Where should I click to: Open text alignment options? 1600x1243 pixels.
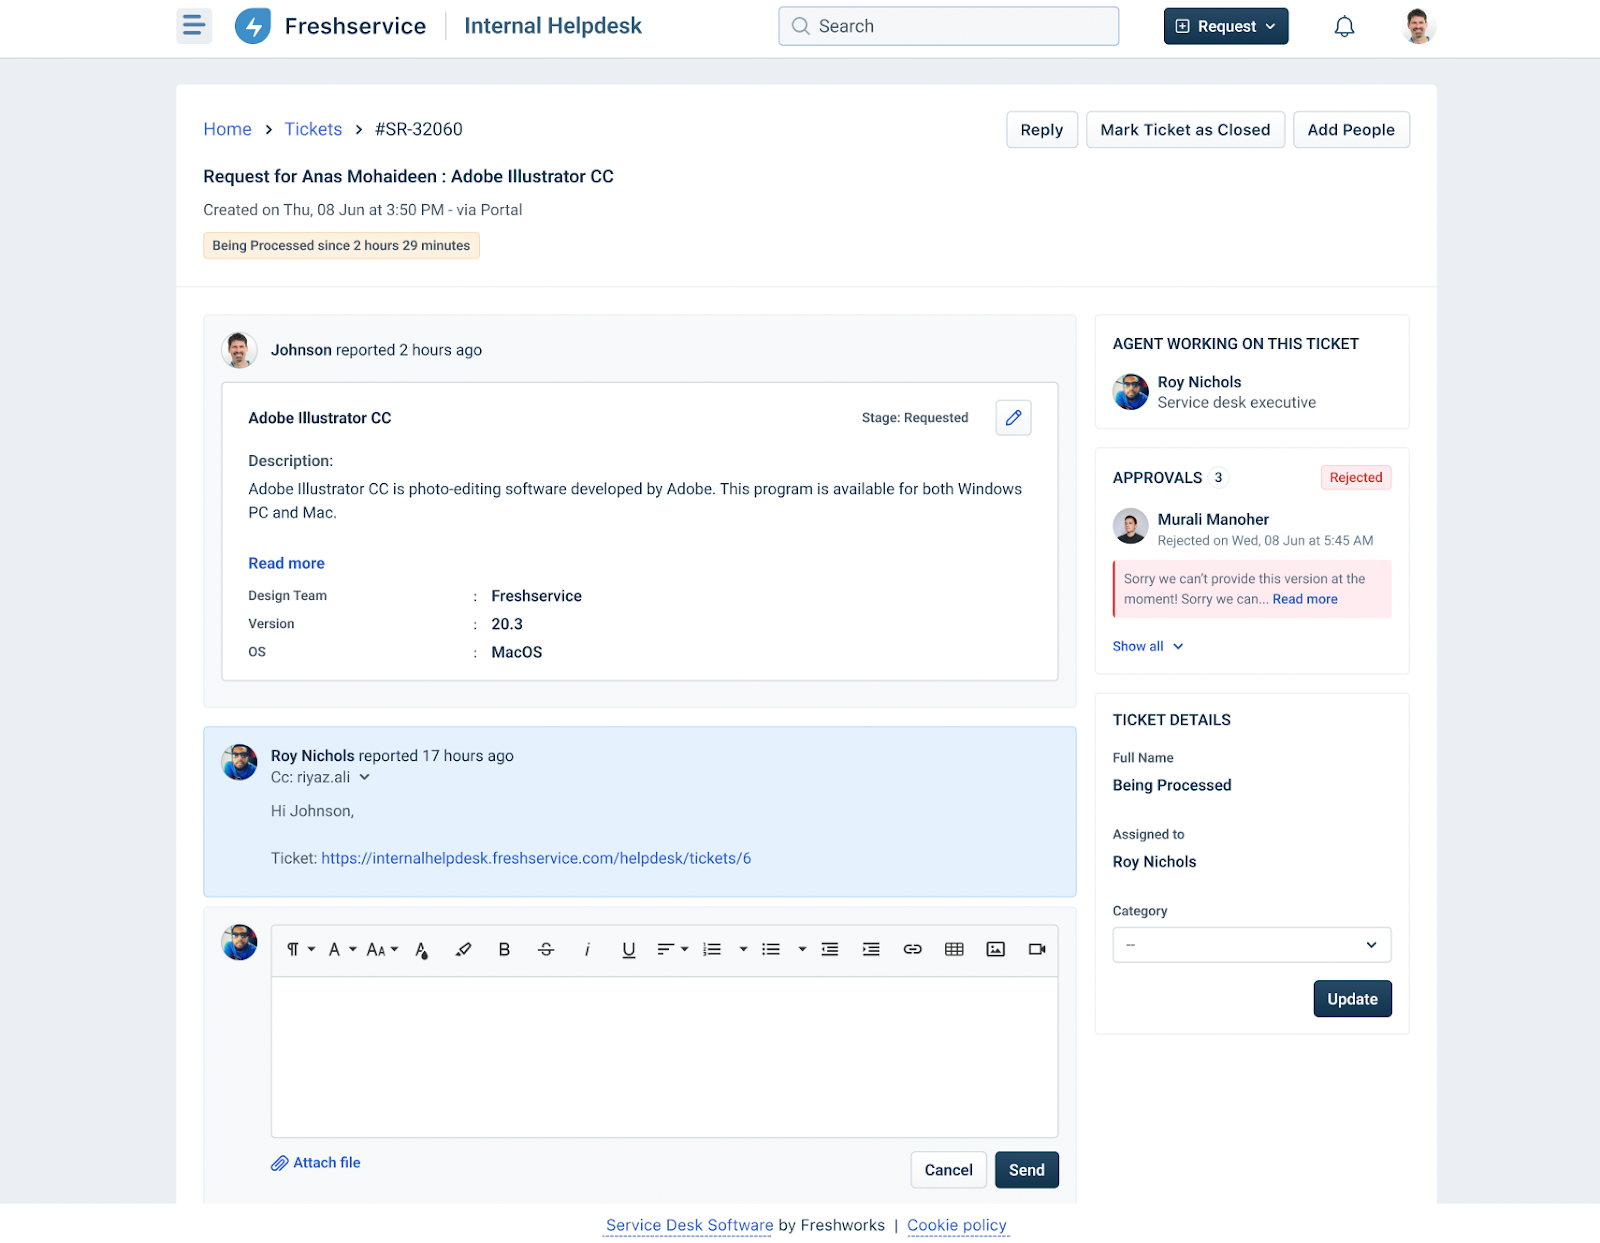tap(672, 949)
